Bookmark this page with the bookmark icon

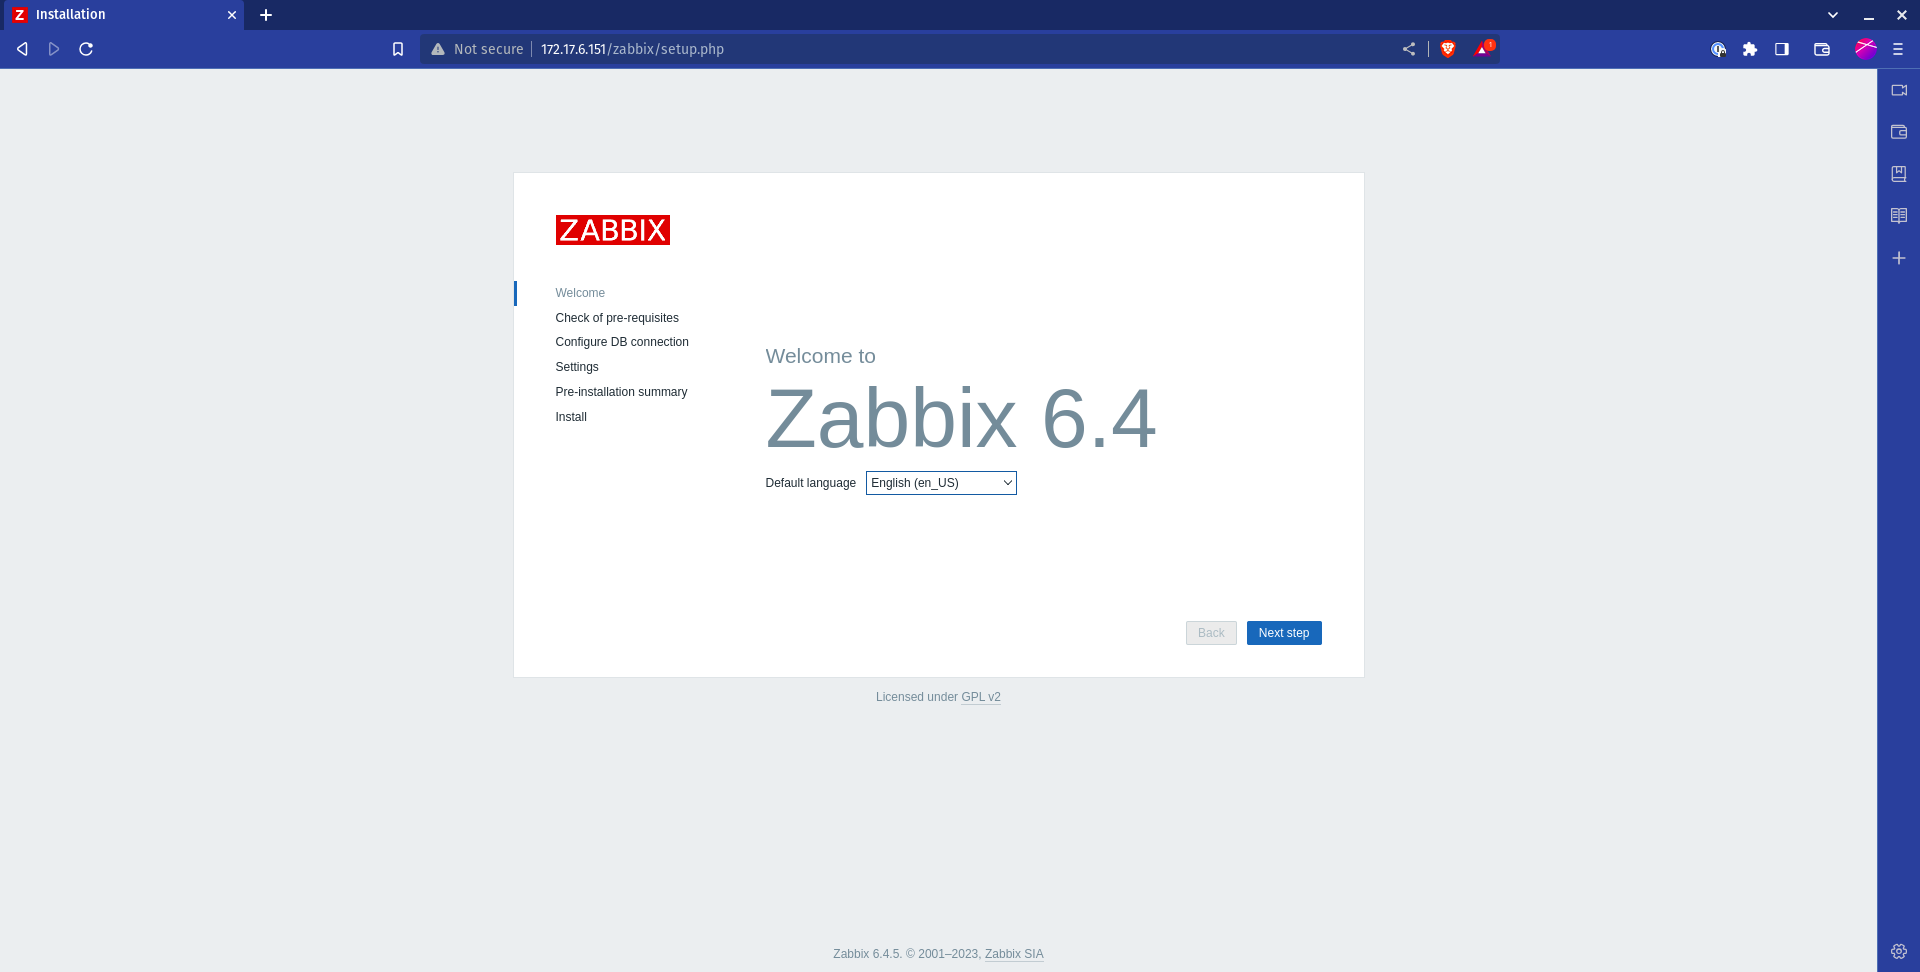(x=398, y=49)
